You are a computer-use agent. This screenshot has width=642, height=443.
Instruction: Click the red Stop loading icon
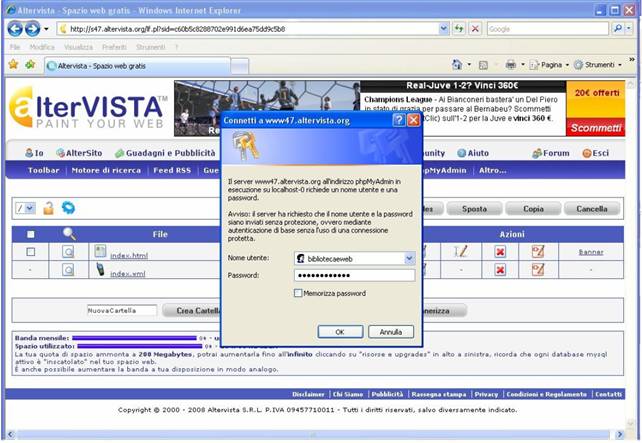475,29
